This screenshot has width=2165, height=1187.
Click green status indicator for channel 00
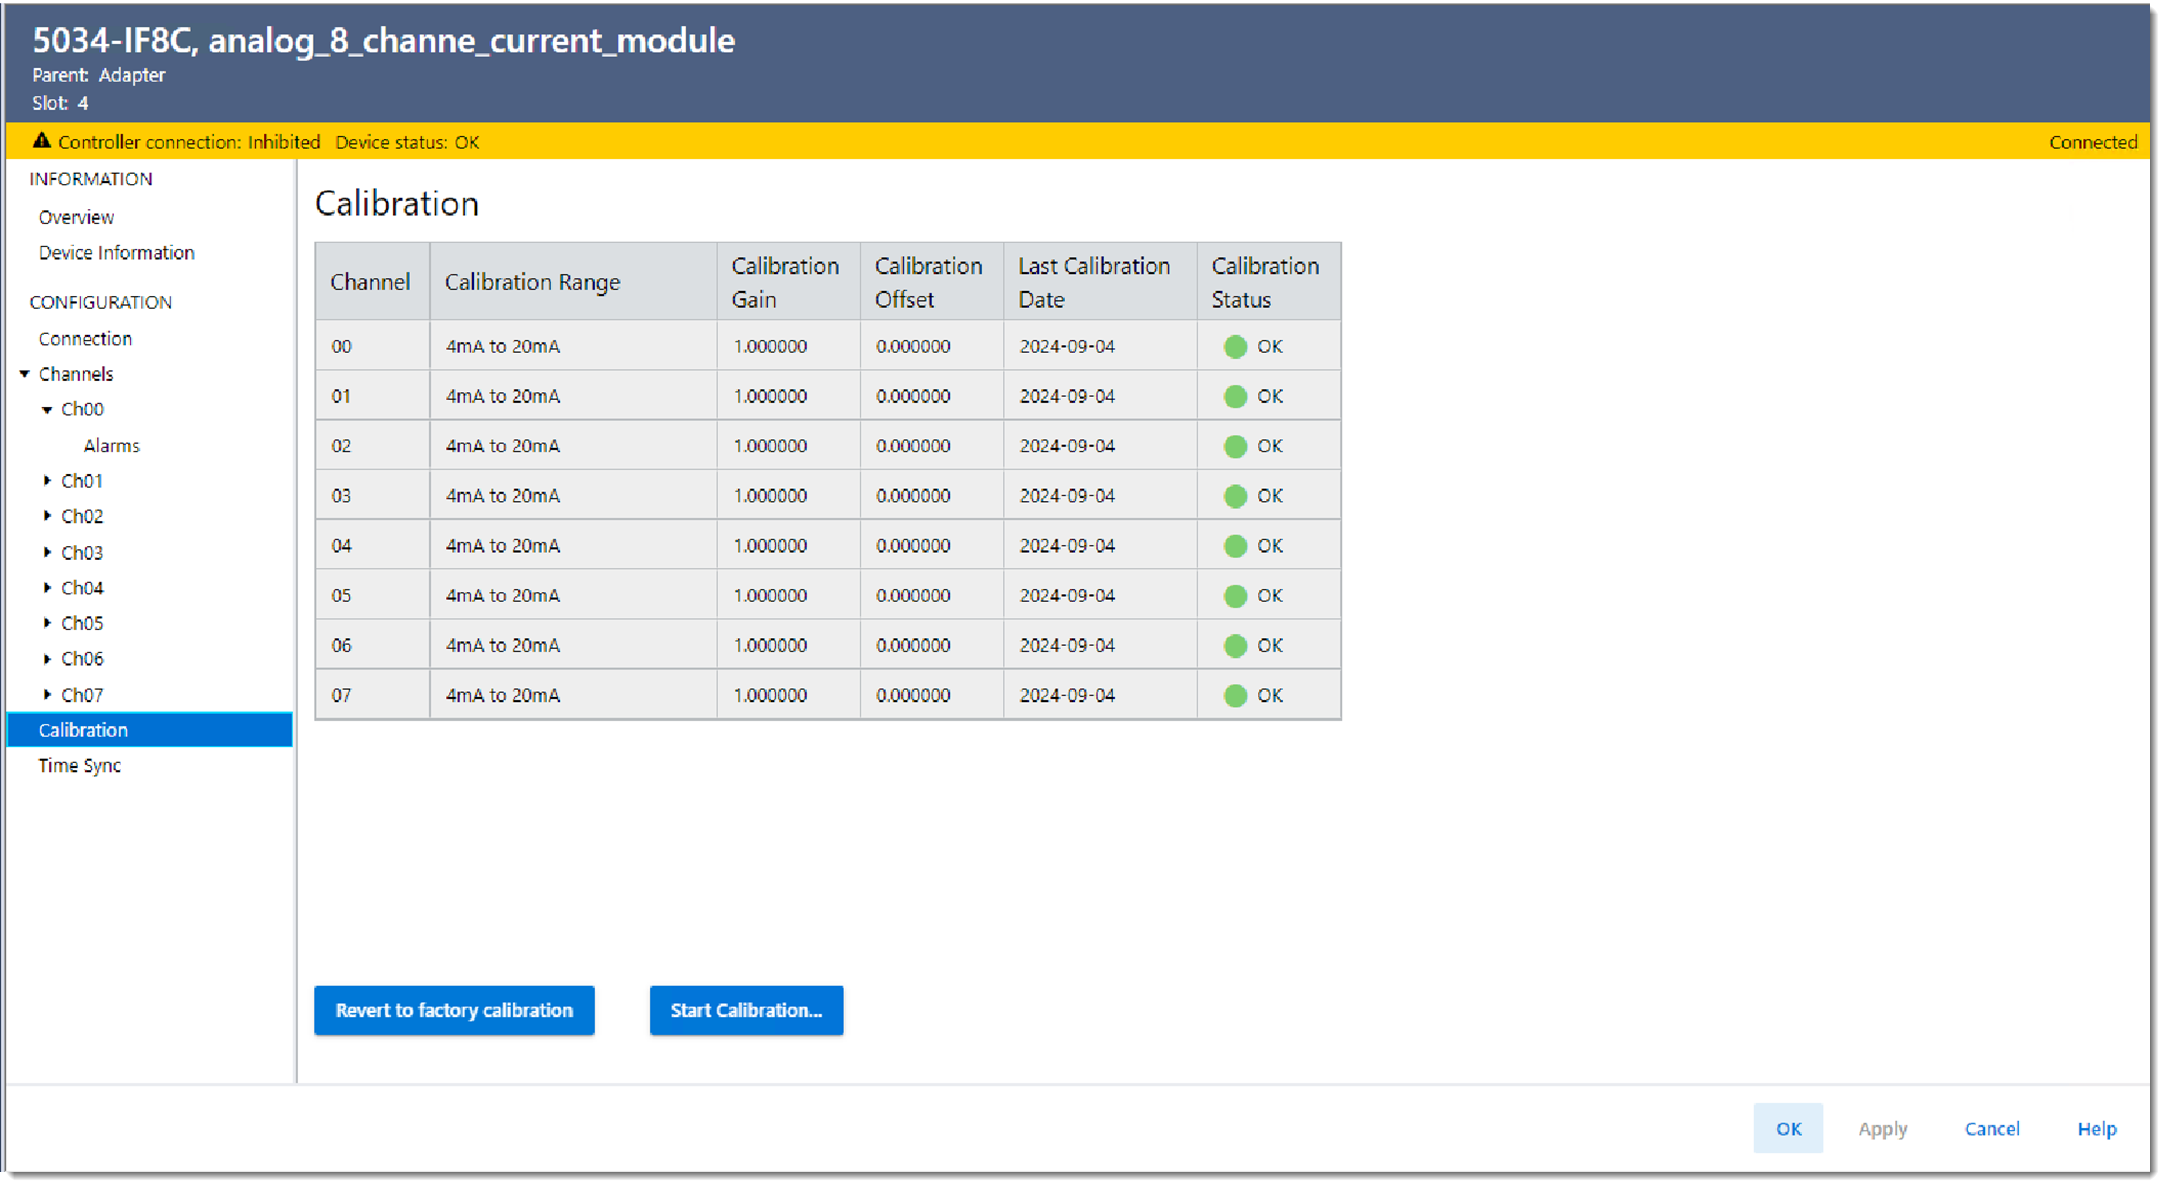(1235, 347)
